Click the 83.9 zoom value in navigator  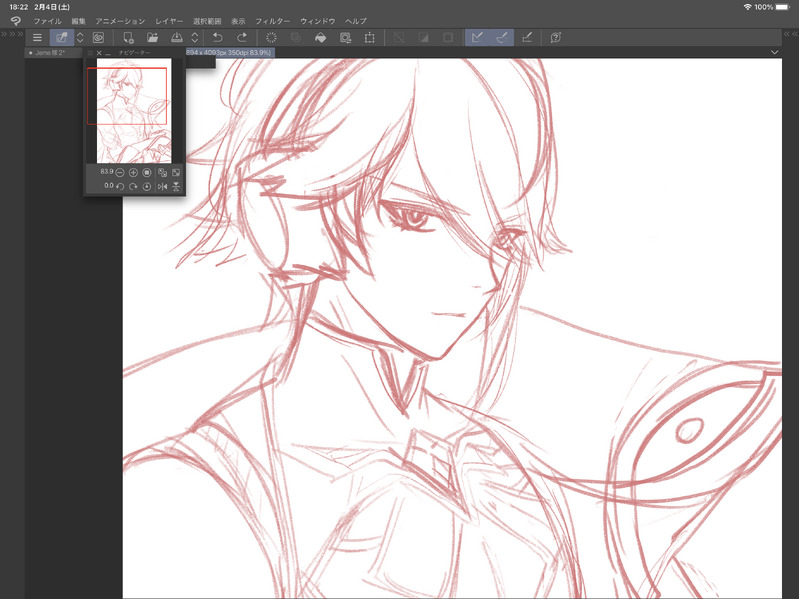pyautogui.click(x=106, y=172)
